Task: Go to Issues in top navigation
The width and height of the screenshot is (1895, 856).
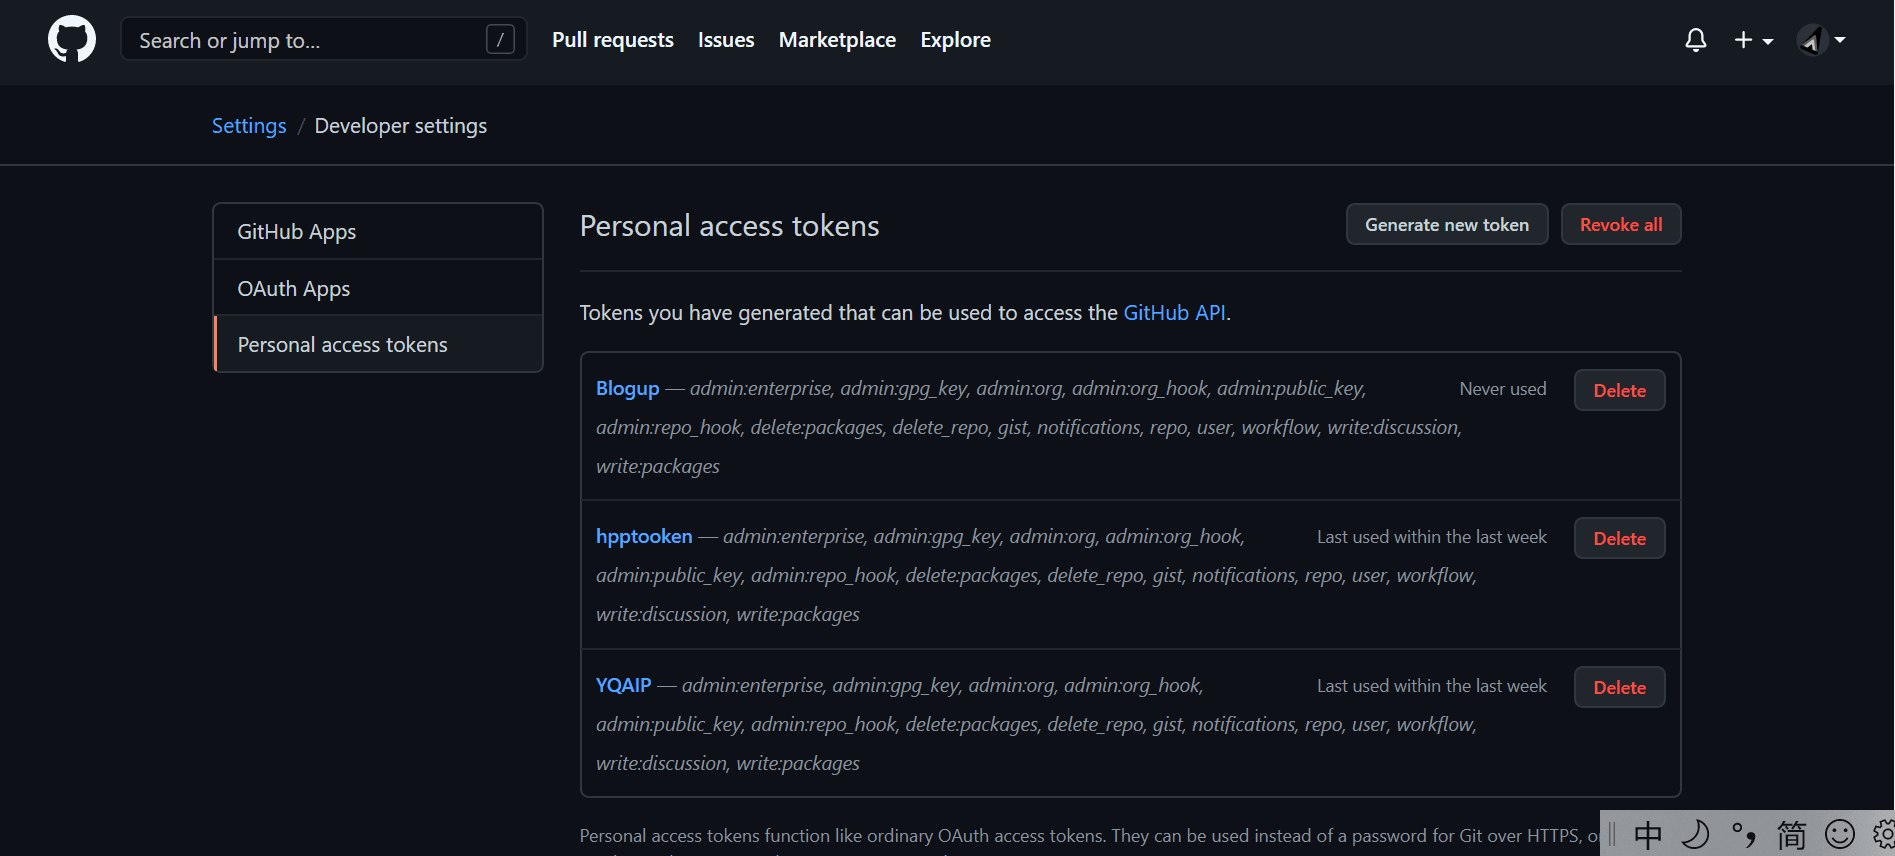Action: [726, 40]
